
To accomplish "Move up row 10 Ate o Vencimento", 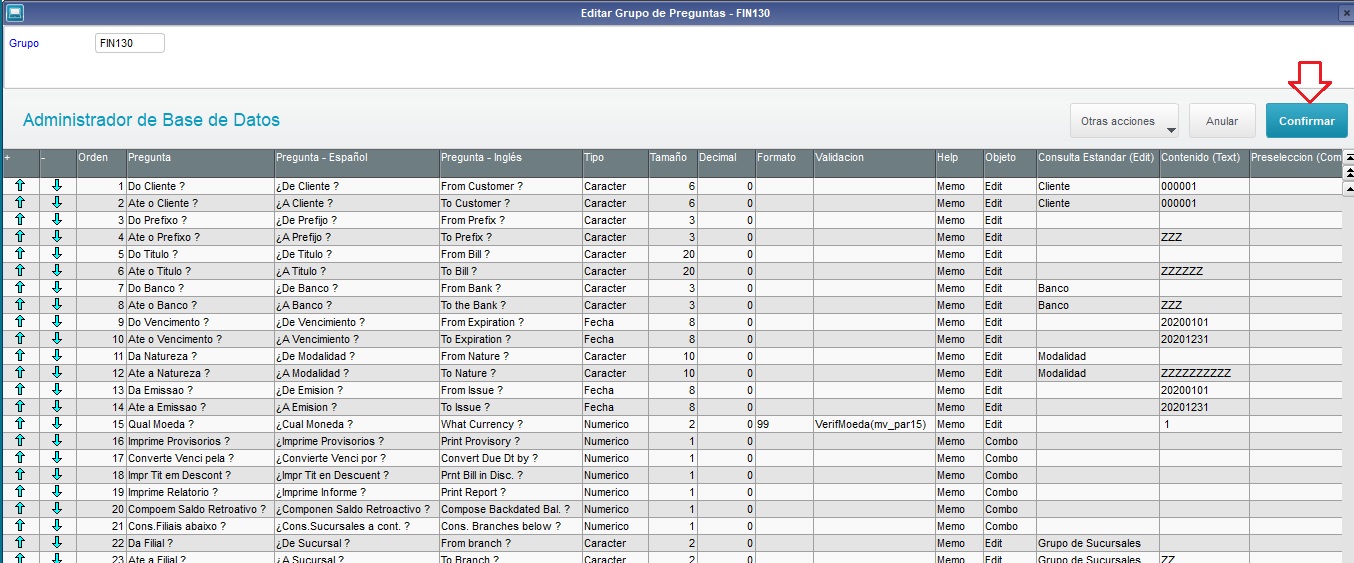I will pos(19,339).
